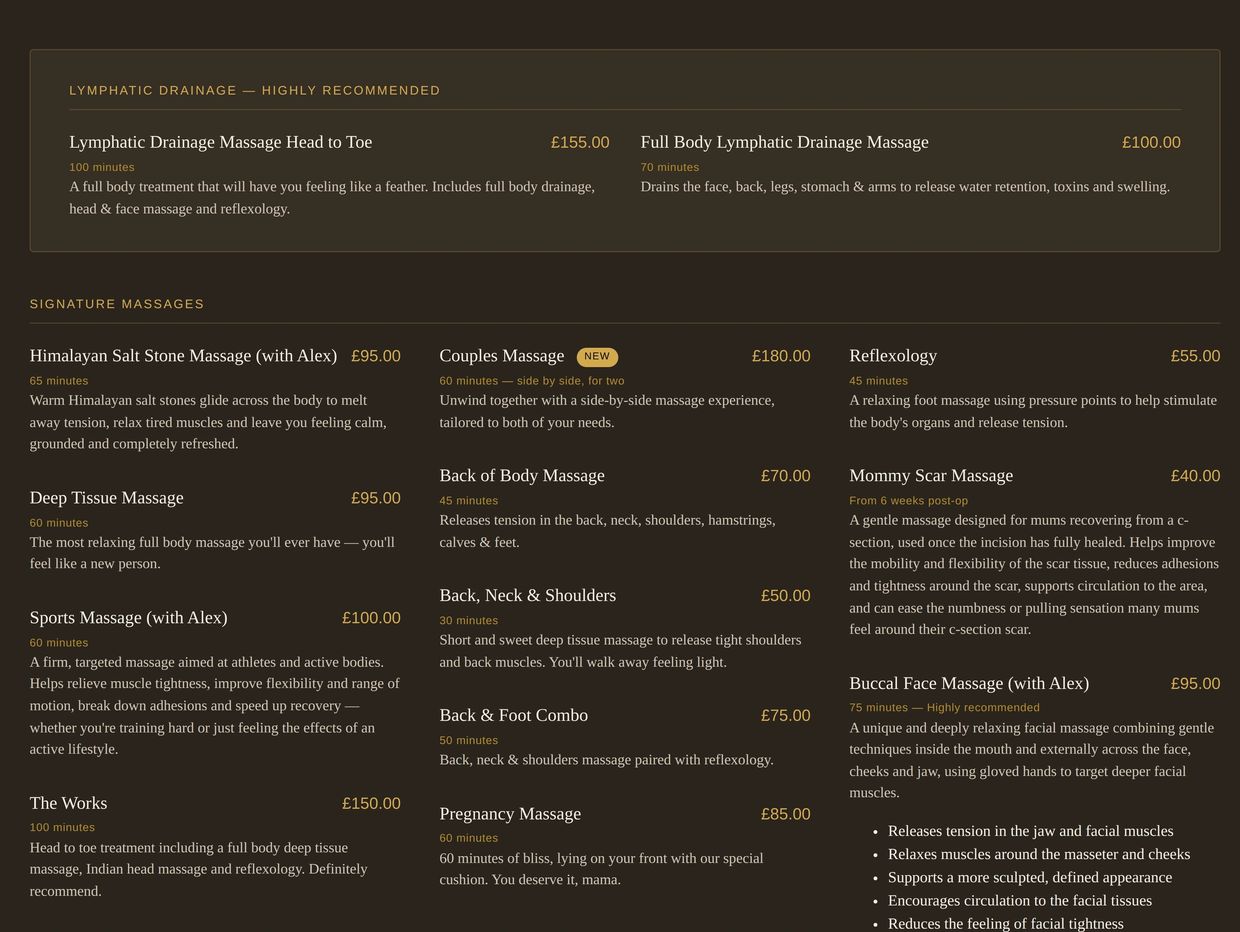This screenshot has height=932, width=1240.
Task: Select the Full Body Lymphatic Drainage Massage title
Action: click(784, 142)
